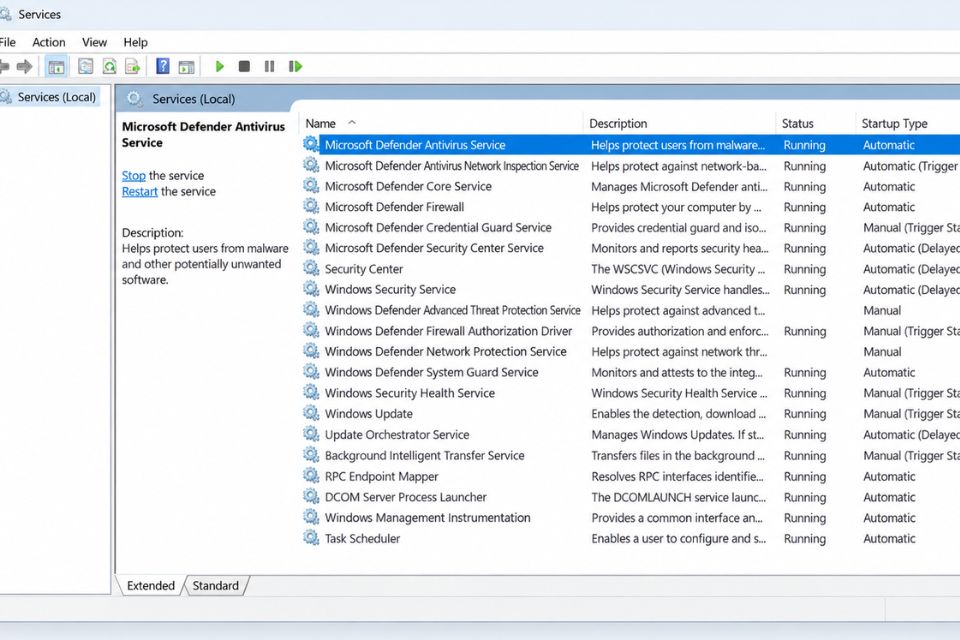
Task: Sort by the Name column header
Action: 441,123
